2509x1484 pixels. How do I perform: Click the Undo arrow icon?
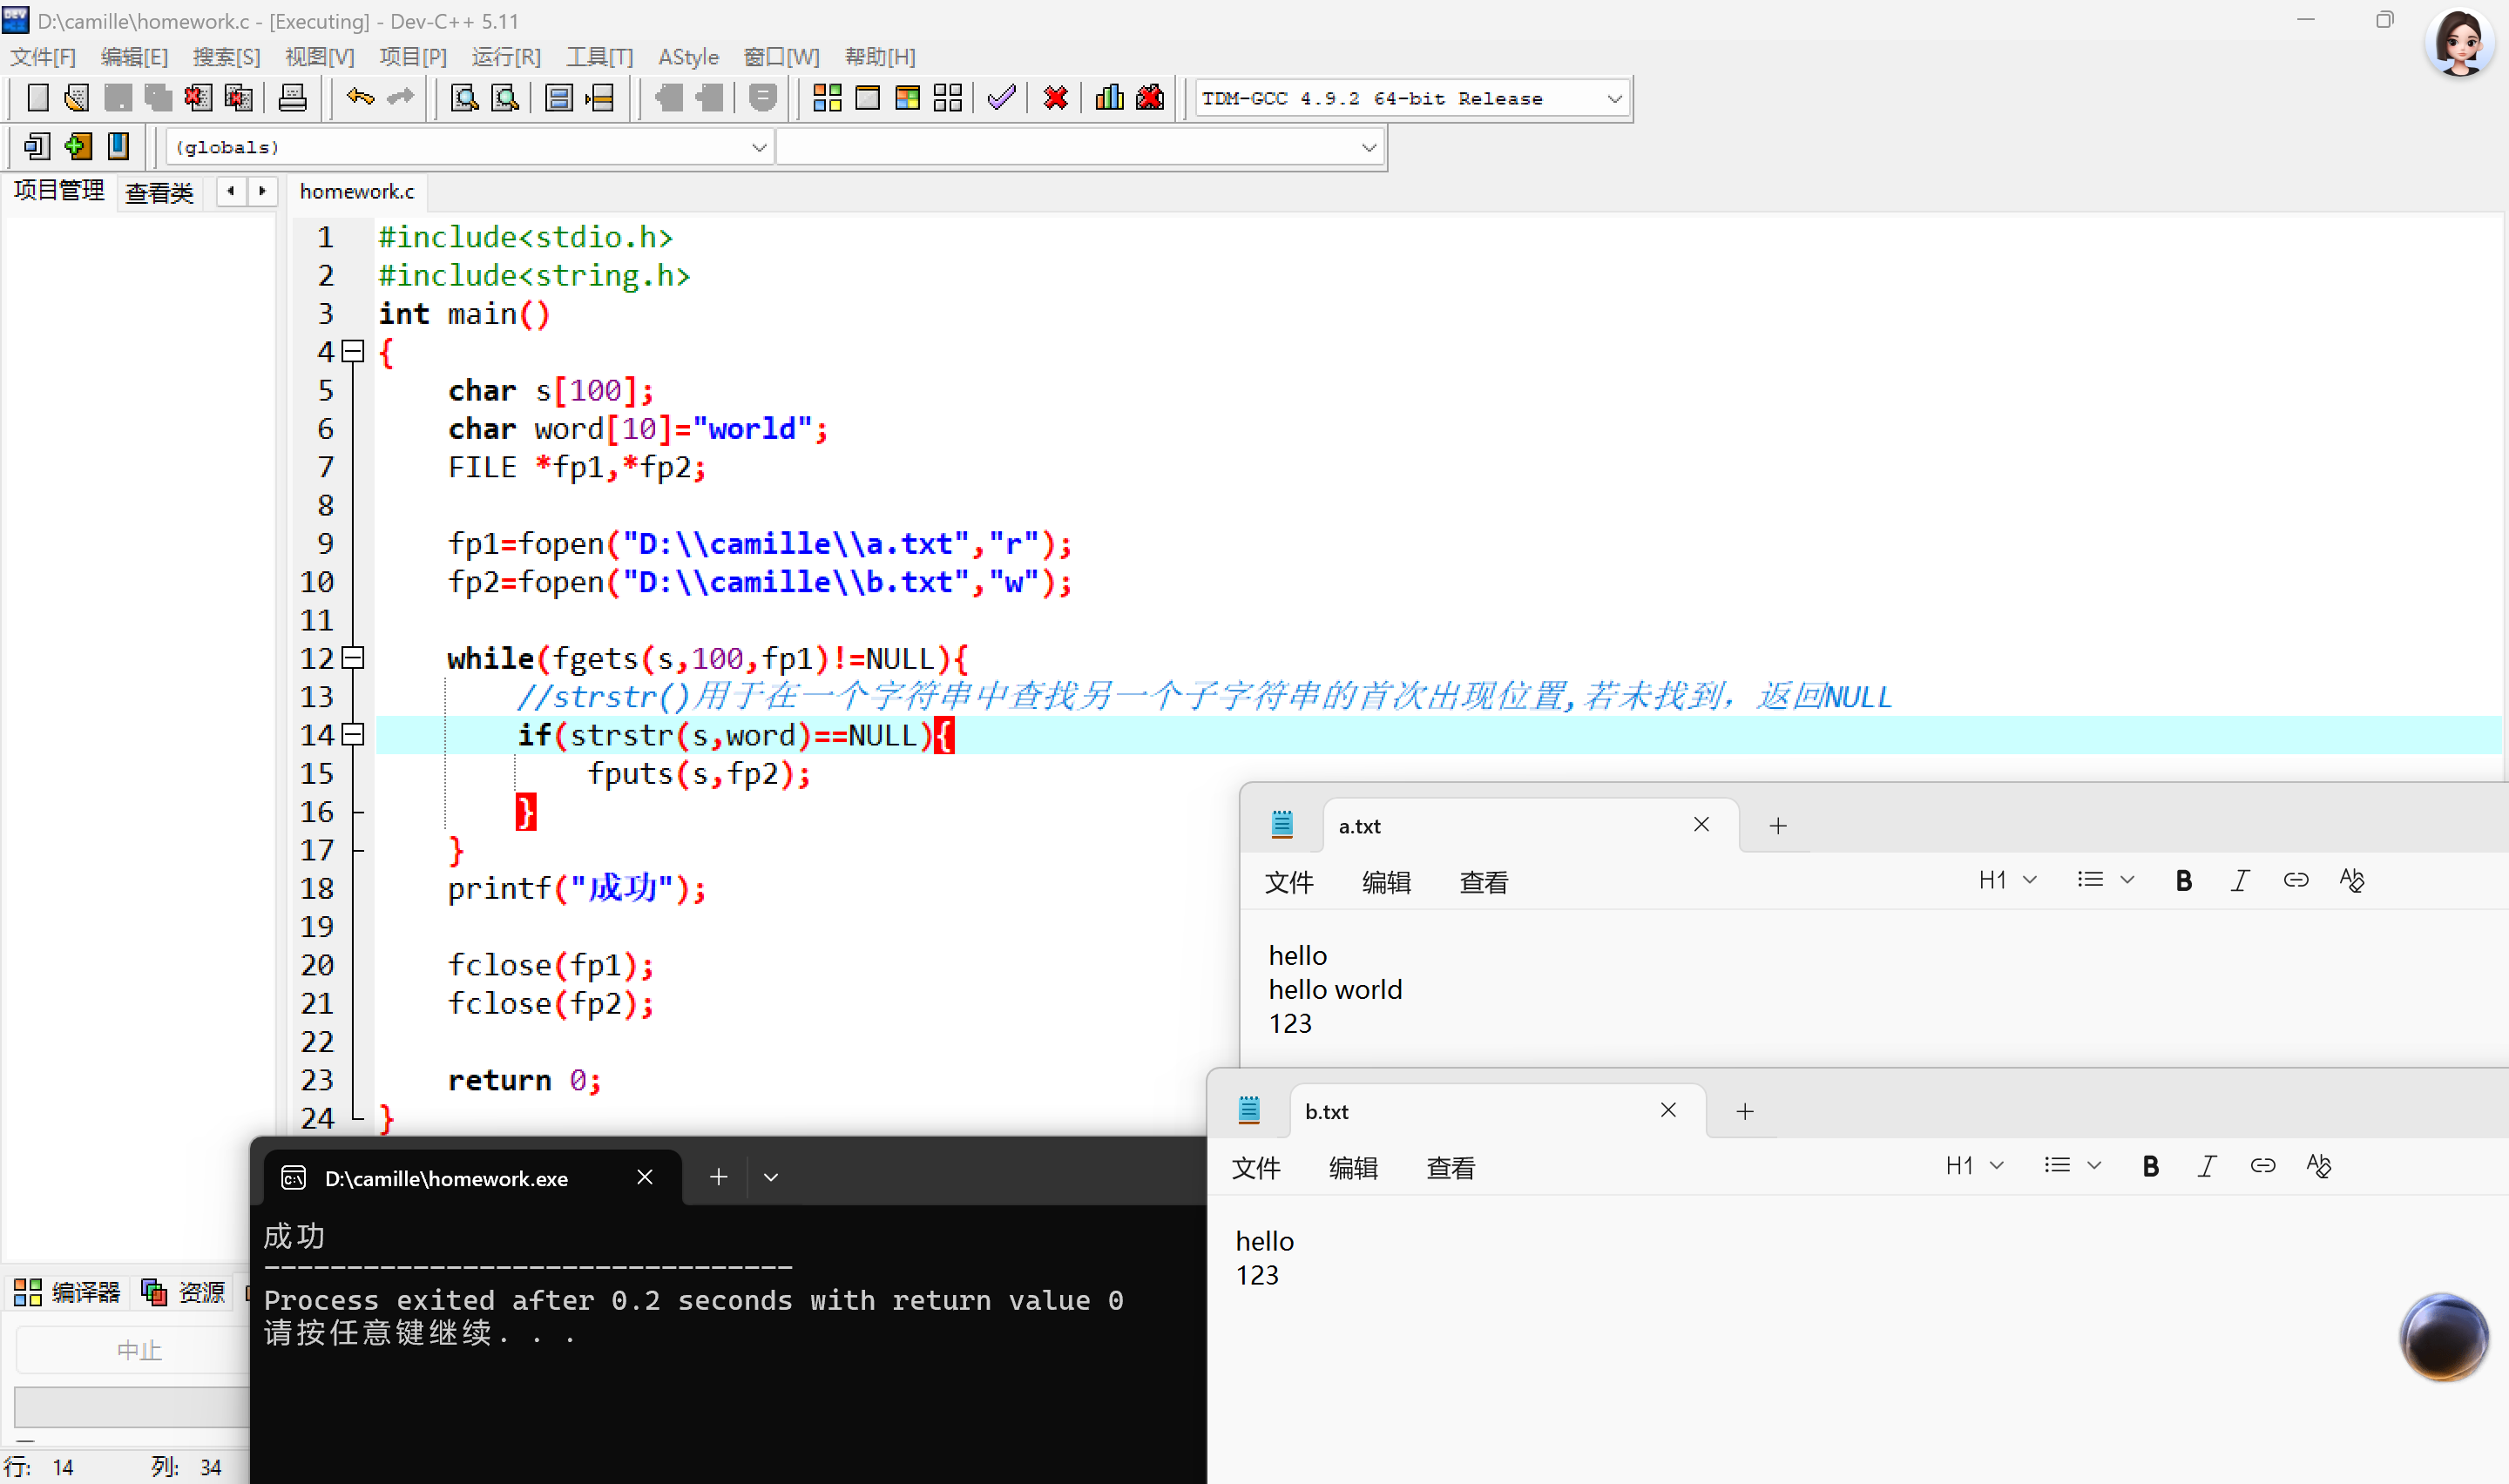tap(359, 98)
